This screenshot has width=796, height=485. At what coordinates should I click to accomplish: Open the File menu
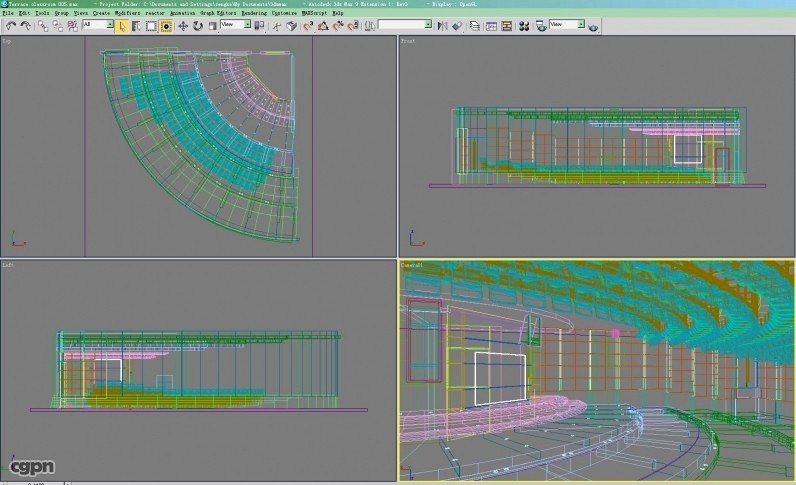click(x=8, y=13)
